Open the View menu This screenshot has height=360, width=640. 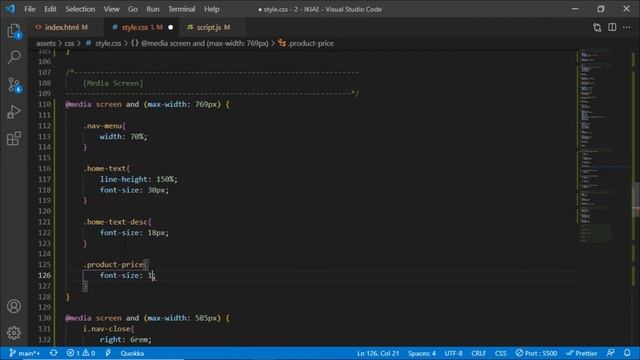(111, 9)
